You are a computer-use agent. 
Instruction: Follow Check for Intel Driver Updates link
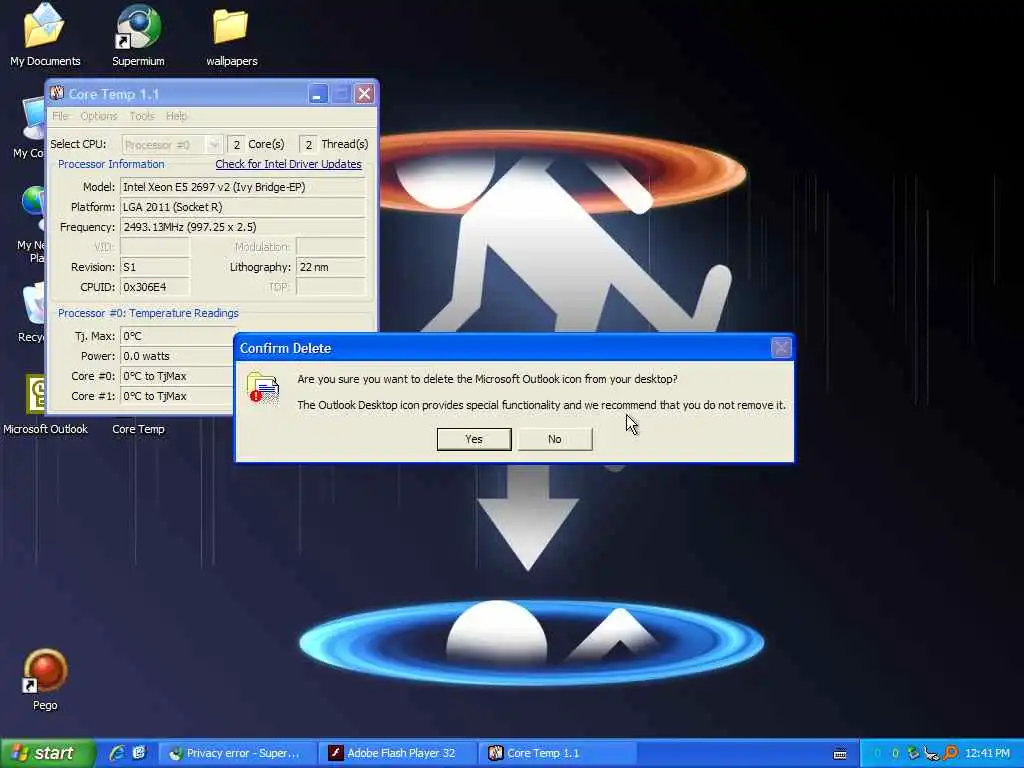288,164
